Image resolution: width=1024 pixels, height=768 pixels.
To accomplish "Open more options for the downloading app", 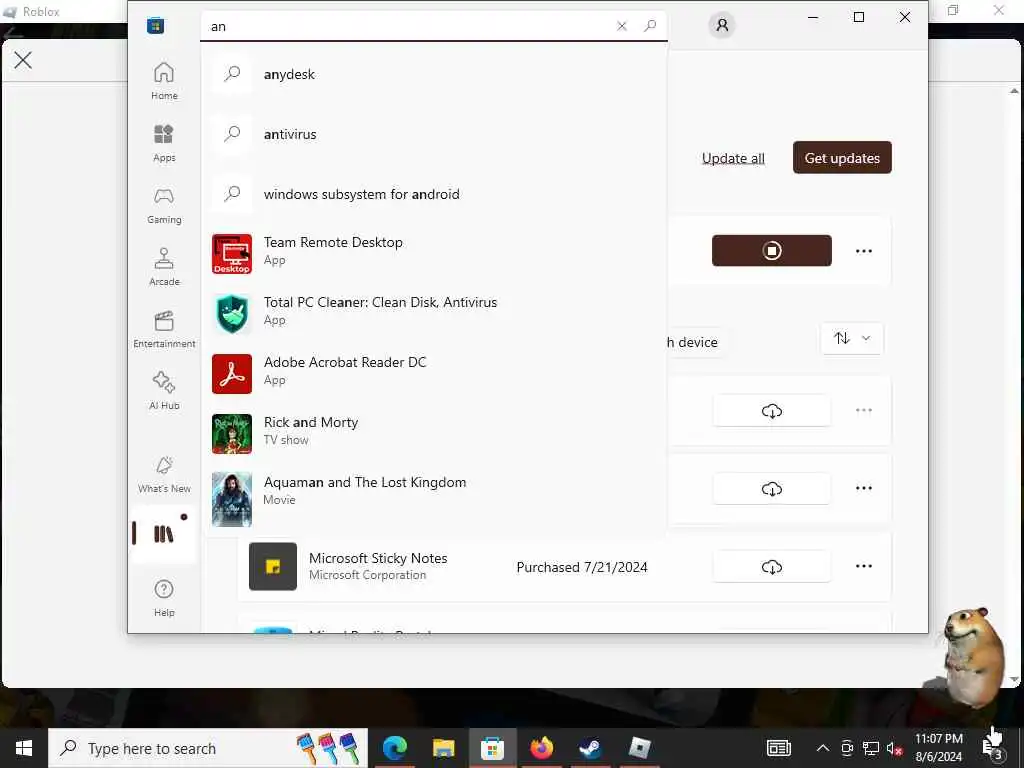I will [x=863, y=251].
